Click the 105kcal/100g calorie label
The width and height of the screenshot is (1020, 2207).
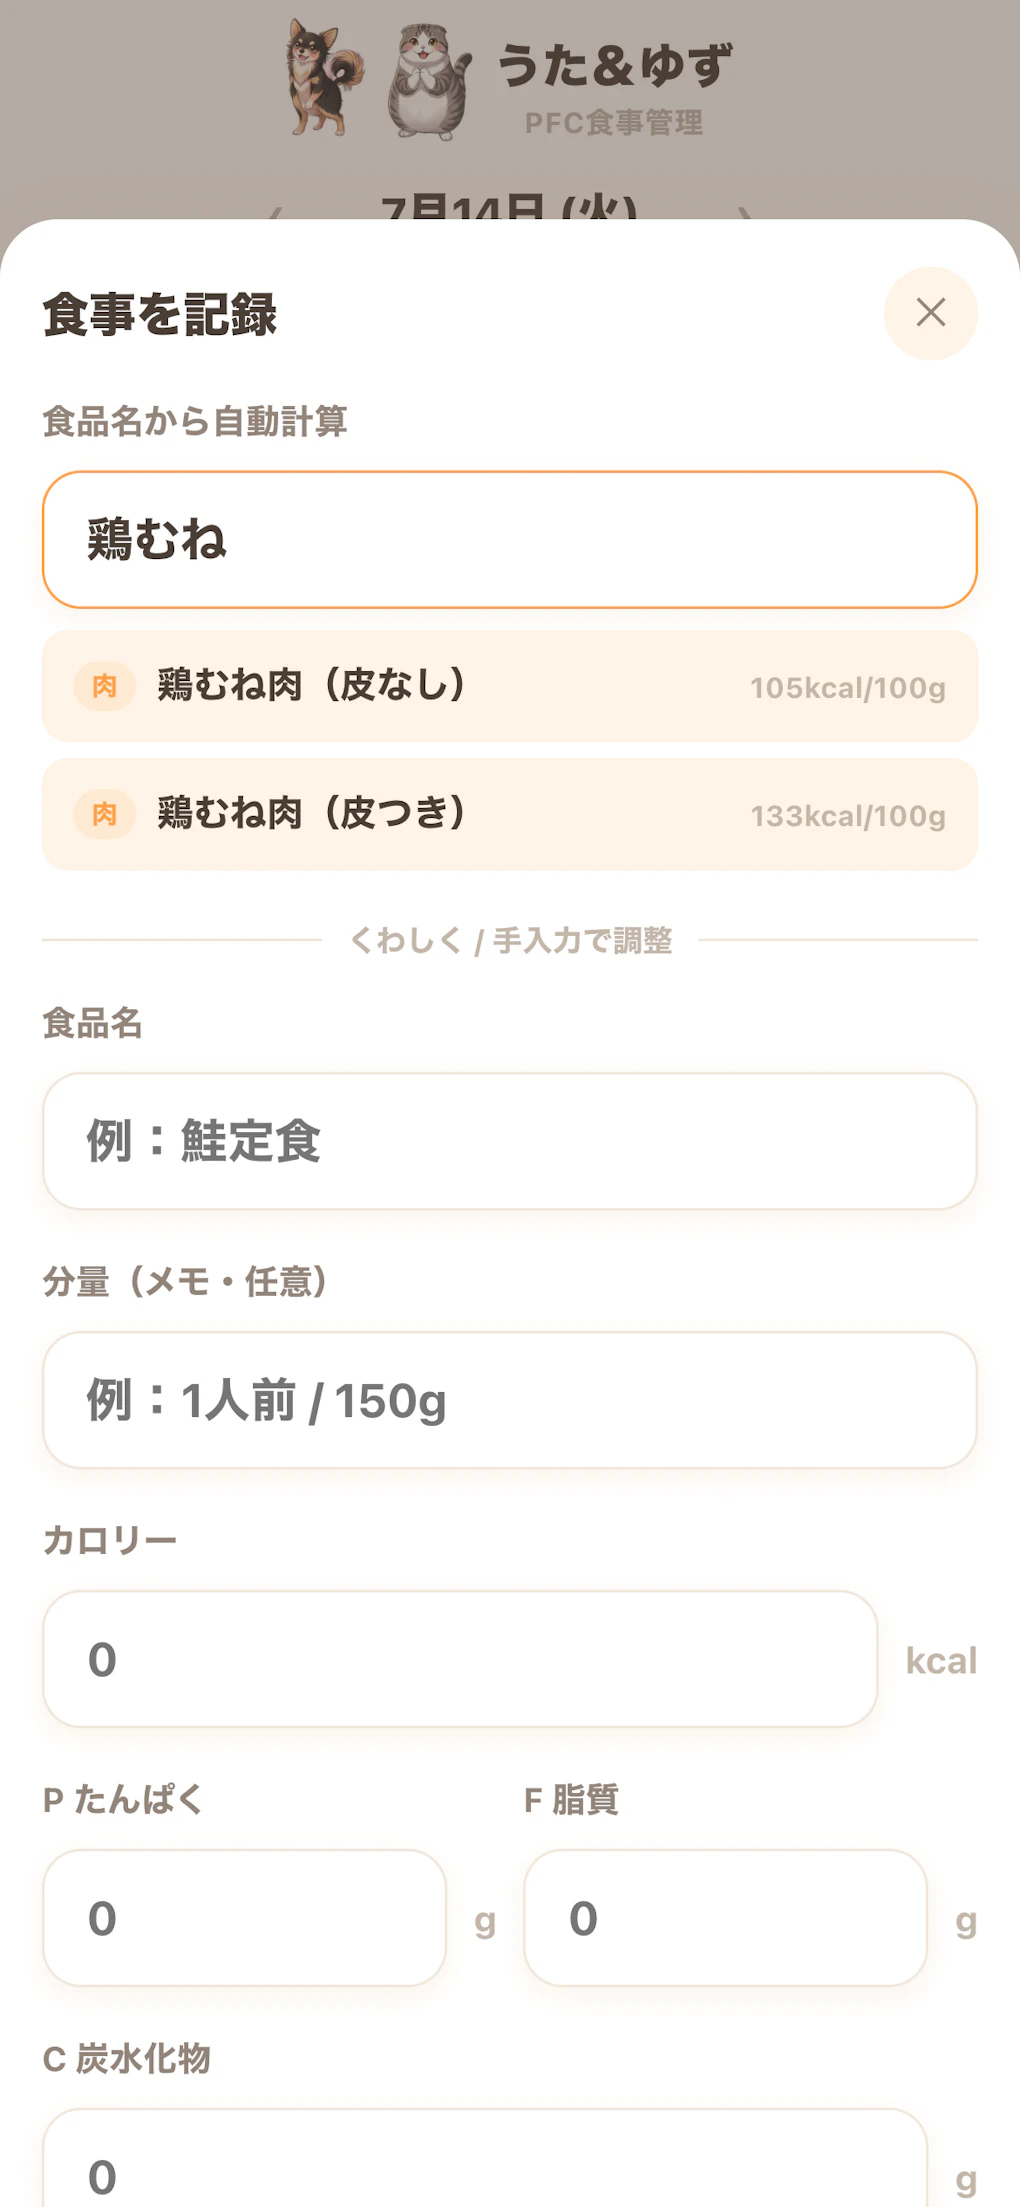(848, 688)
